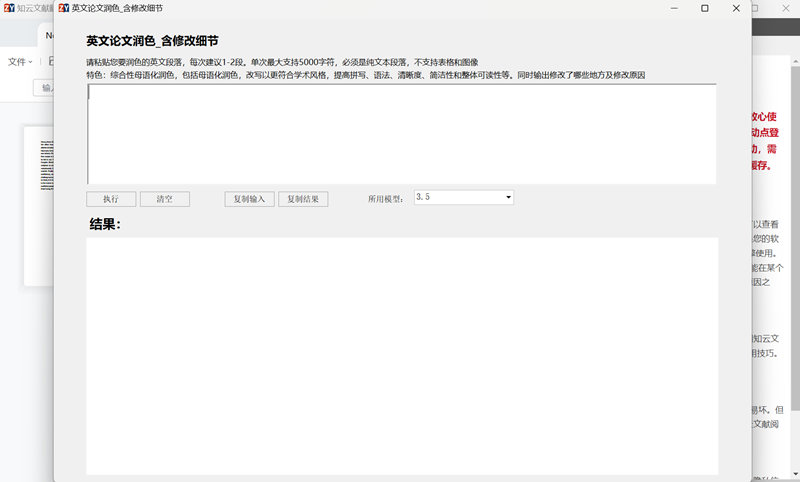Click the 知云文献翻译 app icon behind the dialog
Screen dimensions: 800x482
(x=9, y=8)
